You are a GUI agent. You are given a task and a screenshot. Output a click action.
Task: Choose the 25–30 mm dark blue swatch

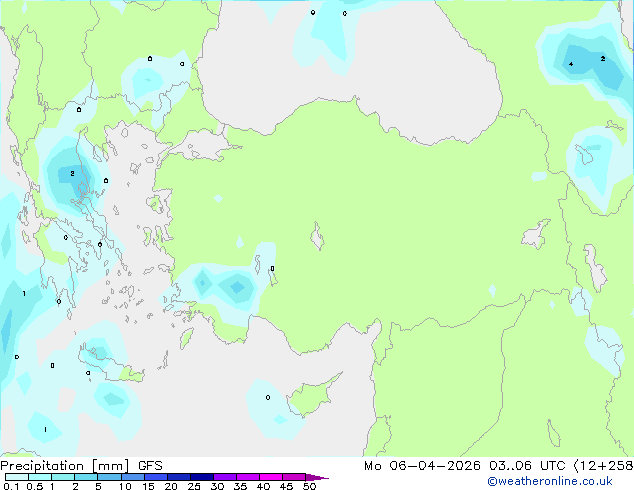pyautogui.click(x=202, y=477)
